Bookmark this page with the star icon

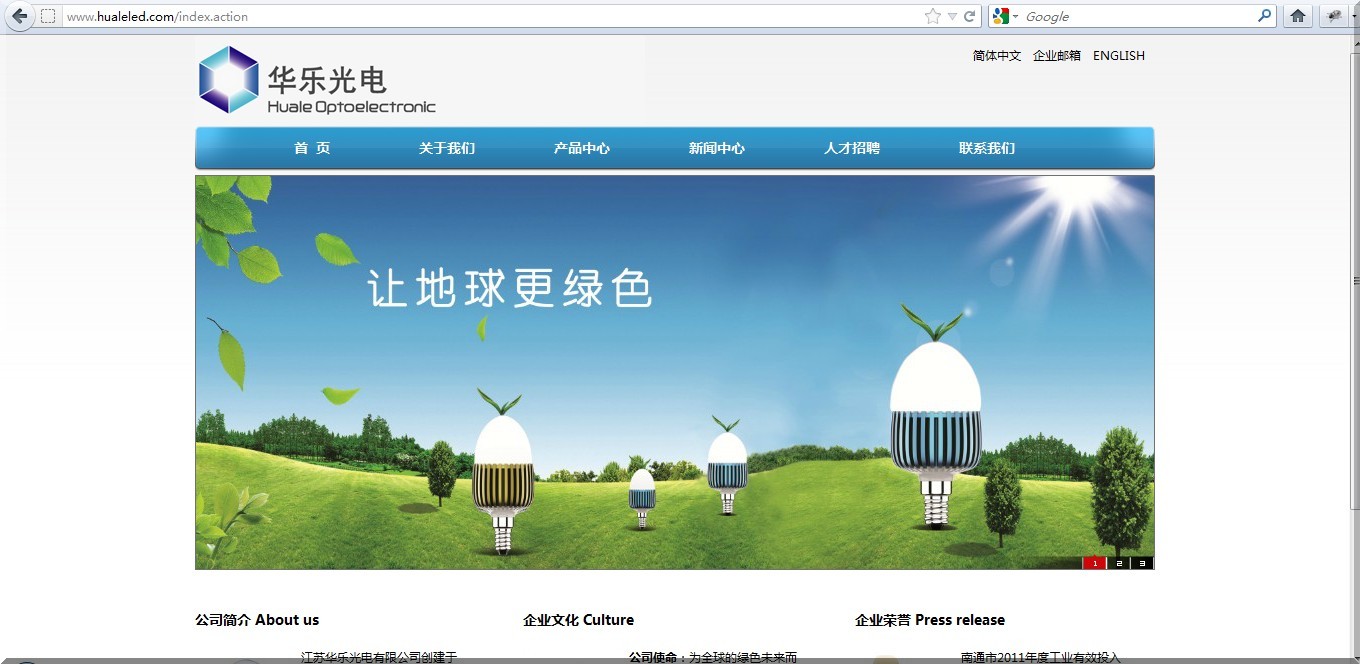(x=930, y=16)
